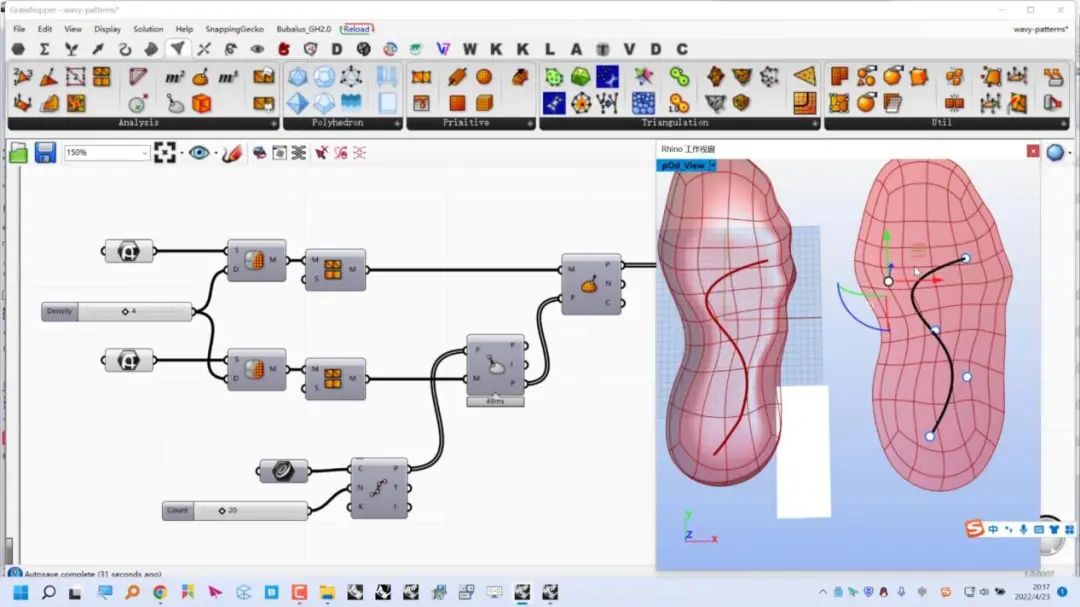Open the Windows Start button
This screenshot has height=607, width=1080.
21,593
